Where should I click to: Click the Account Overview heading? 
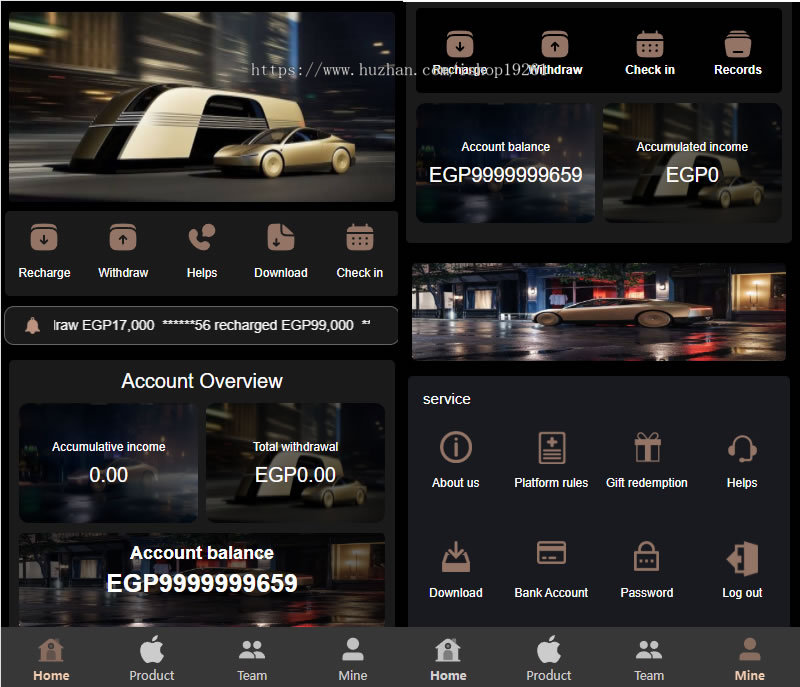tap(202, 381)
